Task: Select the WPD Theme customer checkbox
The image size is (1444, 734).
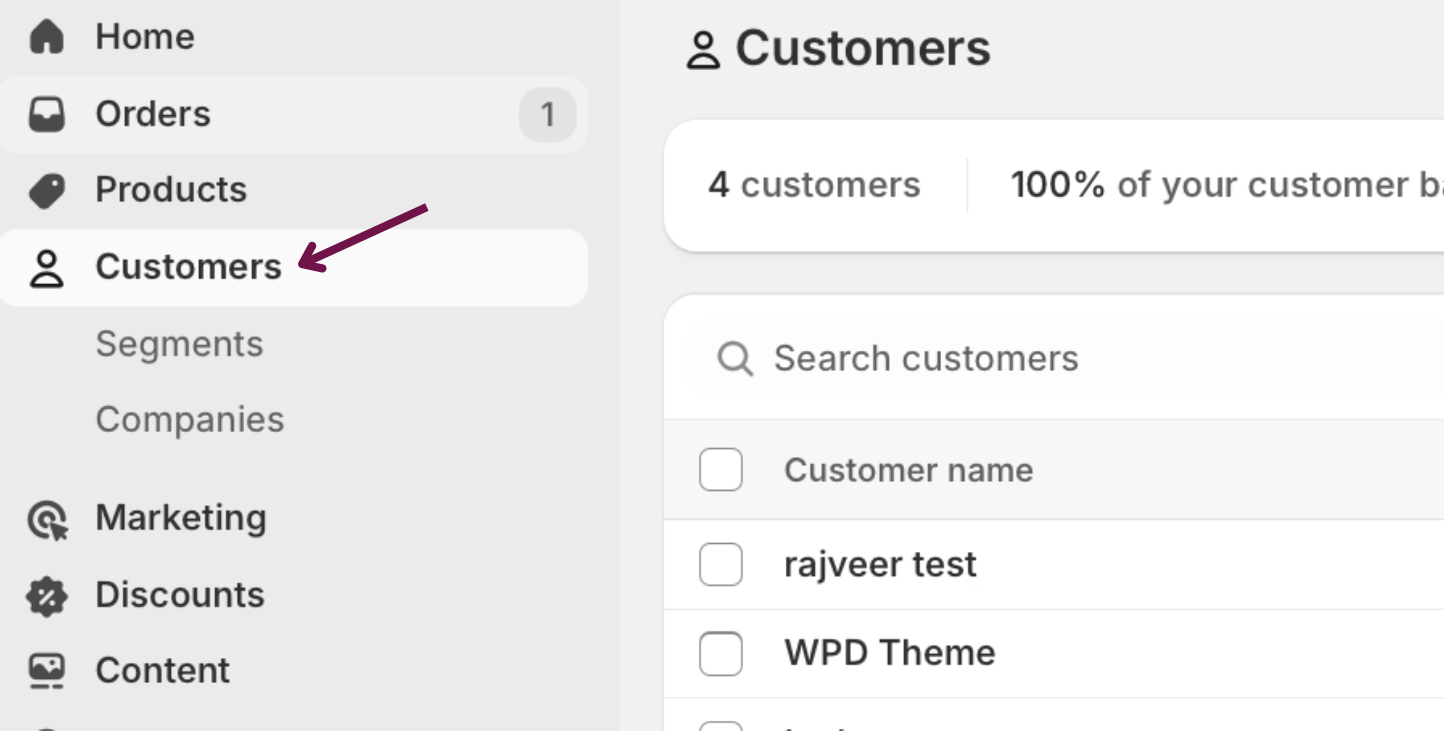Action: 721,654
